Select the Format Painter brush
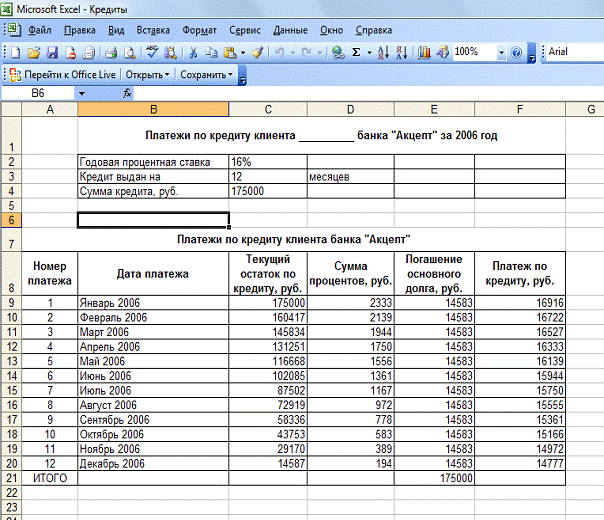The width and height of the screenshot is (604, 520). pos(257,52)
